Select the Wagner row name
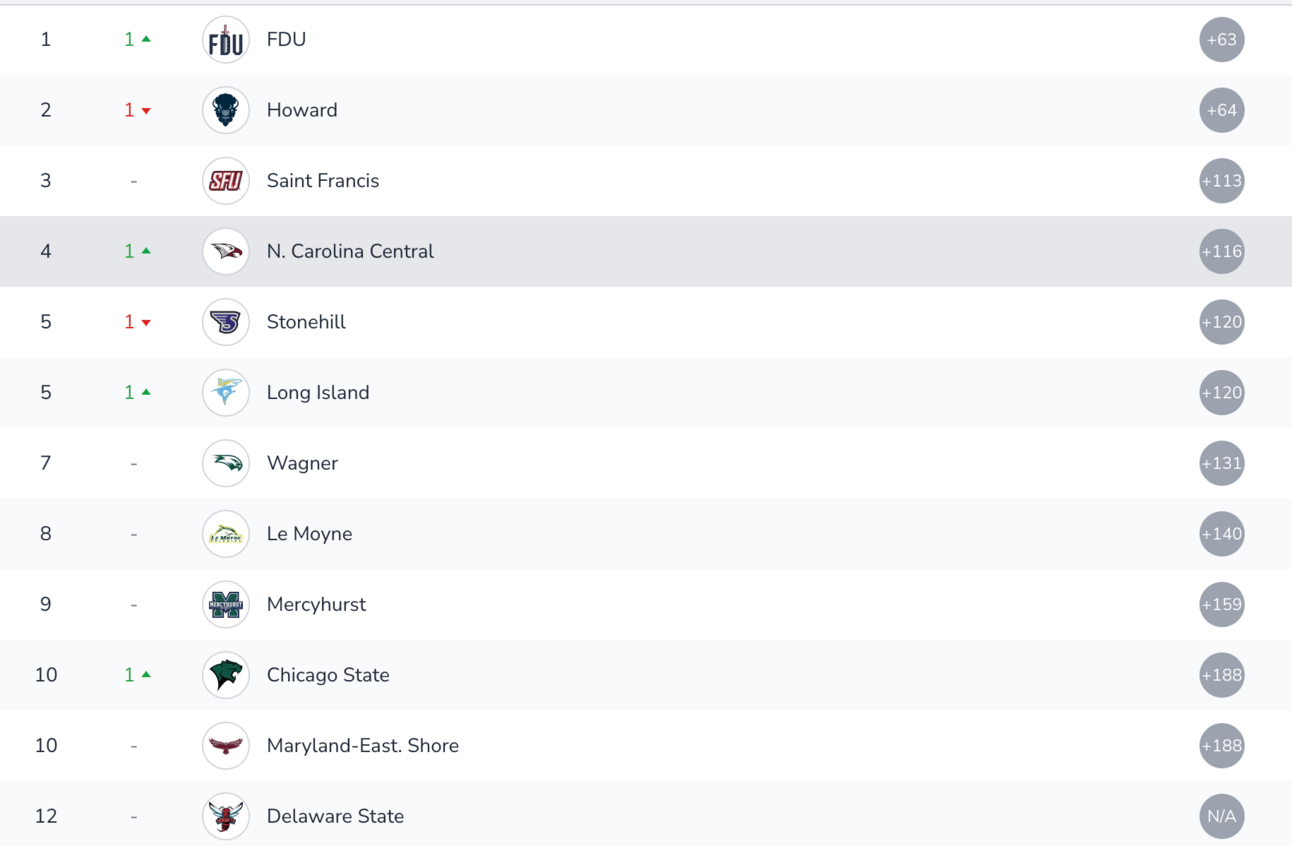Image resolution: width=1292 pixels, height=846 pixels. point(302,463)
